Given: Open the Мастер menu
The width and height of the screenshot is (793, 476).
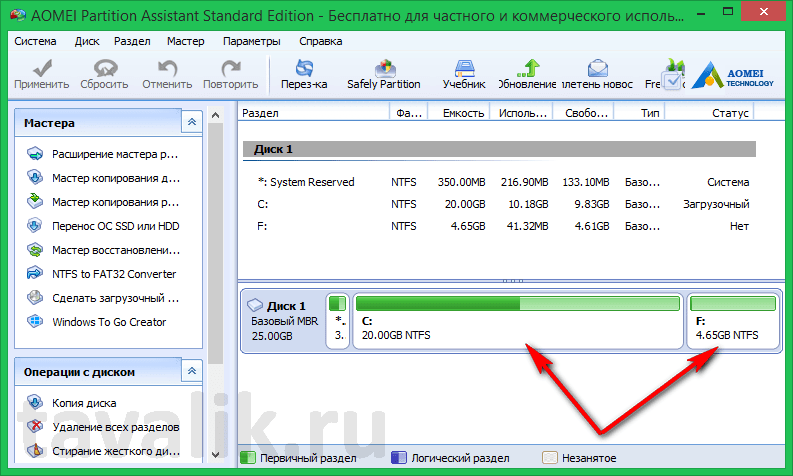Looking at the screenshot, I should pyautogui.click(x=186, y=41).
